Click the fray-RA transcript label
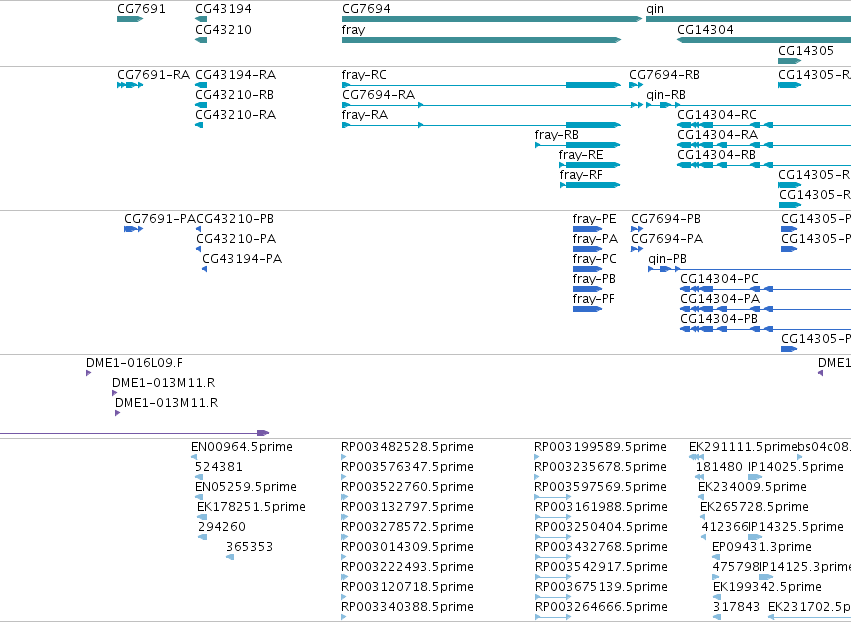Screen dimensions: 851x622 pyautogui.click(x=365, y=115)
